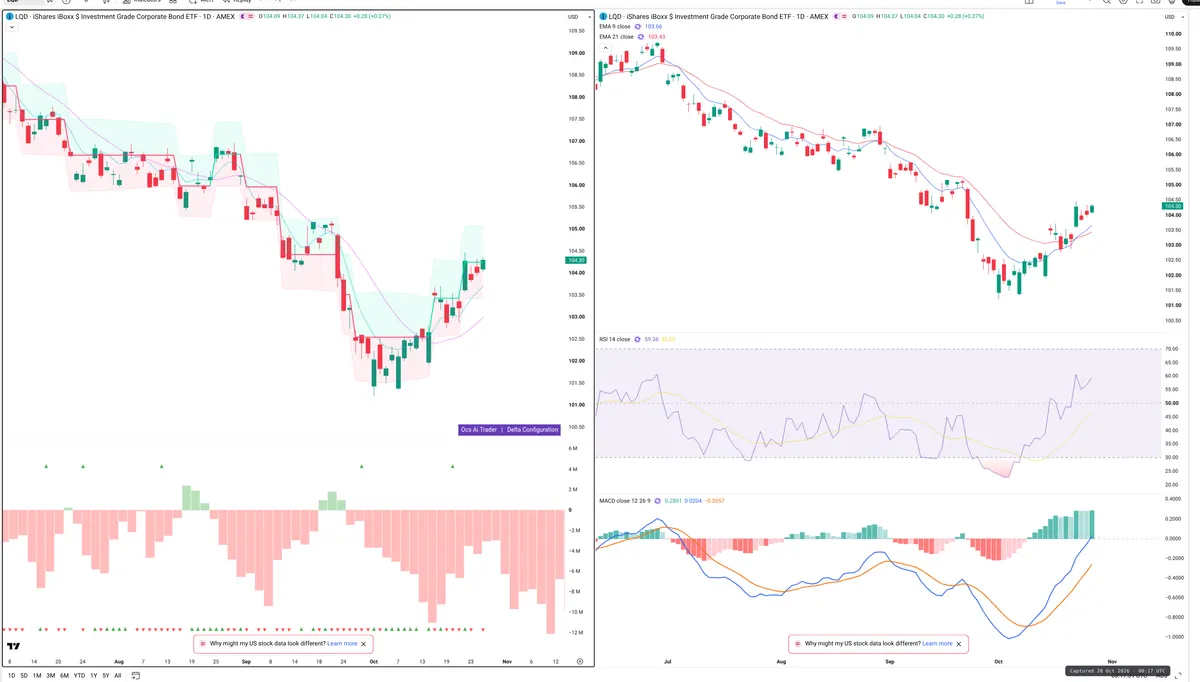Click the icon on the right chart notice

tap(797, 644)
